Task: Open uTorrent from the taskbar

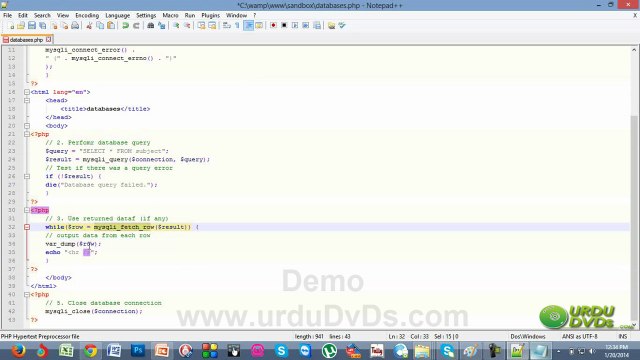Action: tap(329, 351)
